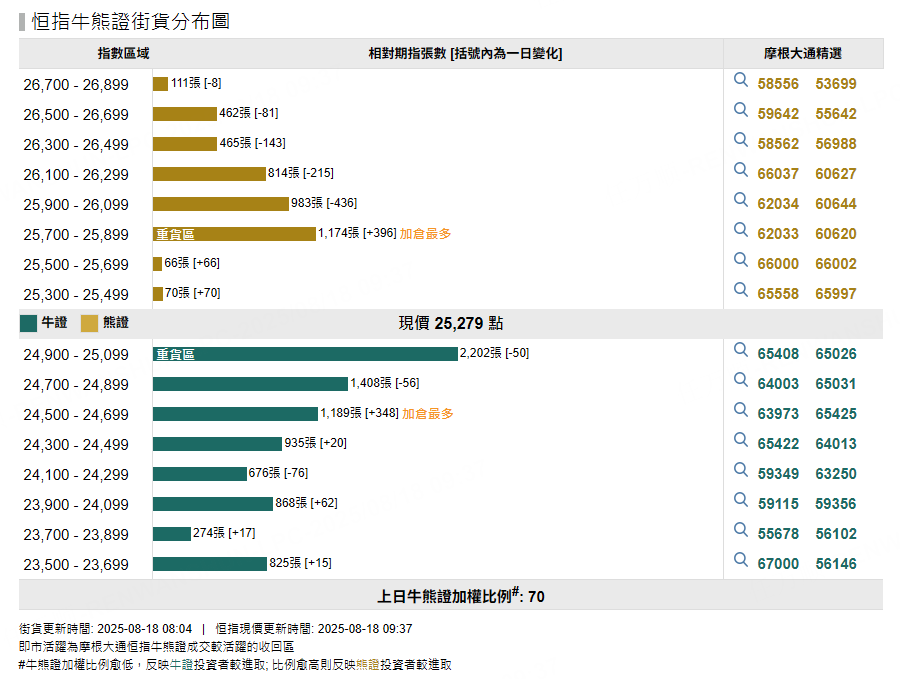Open bull warrant code 56102
This screenshot has width=900, height=679.
(836, 533)
